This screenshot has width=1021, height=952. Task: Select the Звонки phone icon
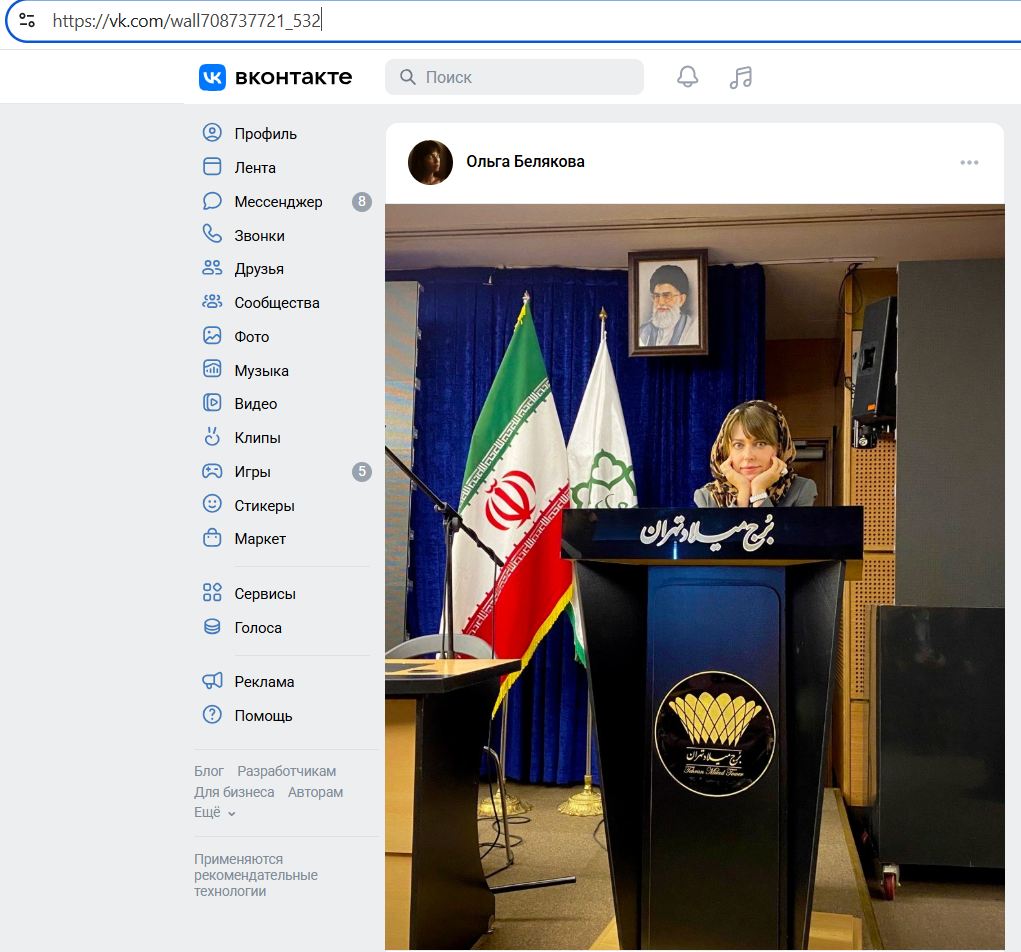click(211, 235)
